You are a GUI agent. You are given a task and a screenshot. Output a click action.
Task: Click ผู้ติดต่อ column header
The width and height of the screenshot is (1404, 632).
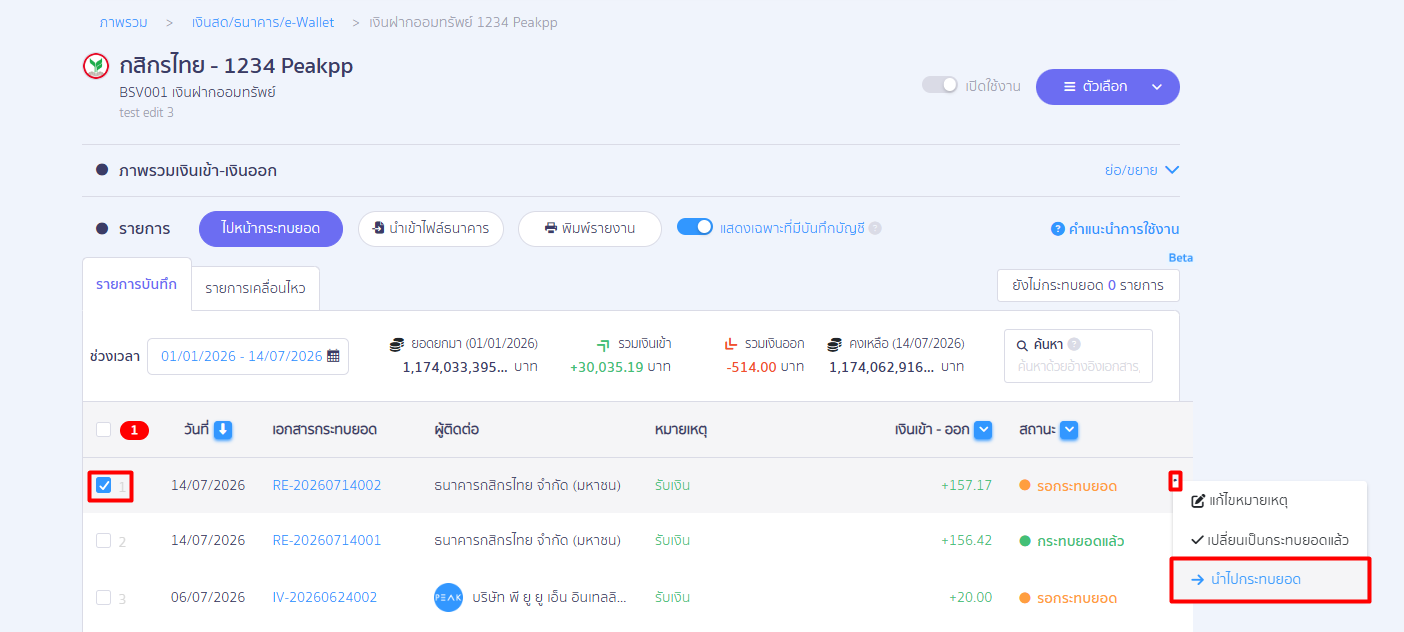(x=457, y=430)
